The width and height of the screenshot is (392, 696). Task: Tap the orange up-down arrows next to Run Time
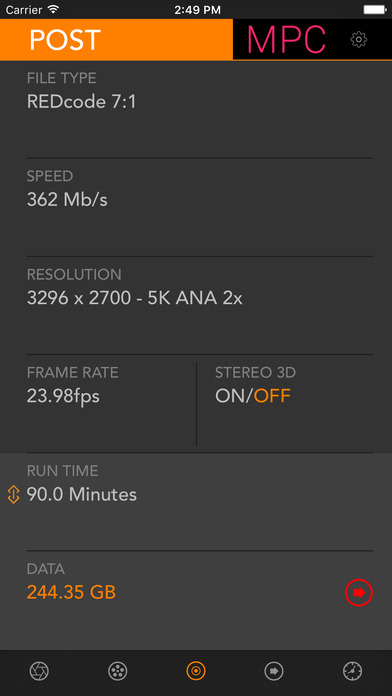coord(14,494)
